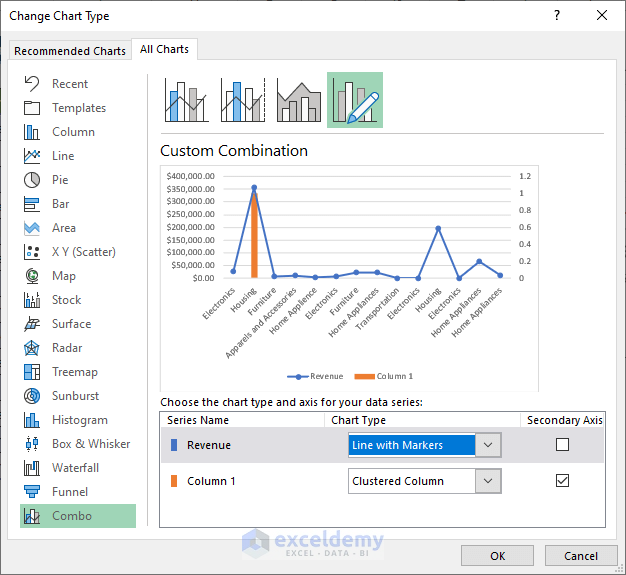
Task: Select the Area chart icon
Action: point(32,228)
